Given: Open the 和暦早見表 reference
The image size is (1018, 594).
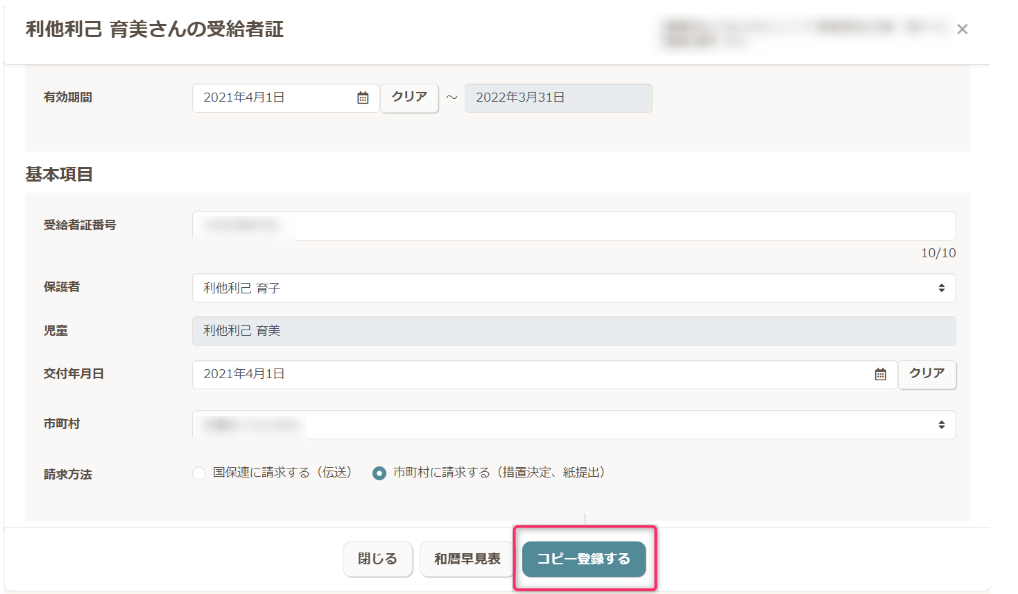Looking at the screenshot, I should [x=467, y=559].
